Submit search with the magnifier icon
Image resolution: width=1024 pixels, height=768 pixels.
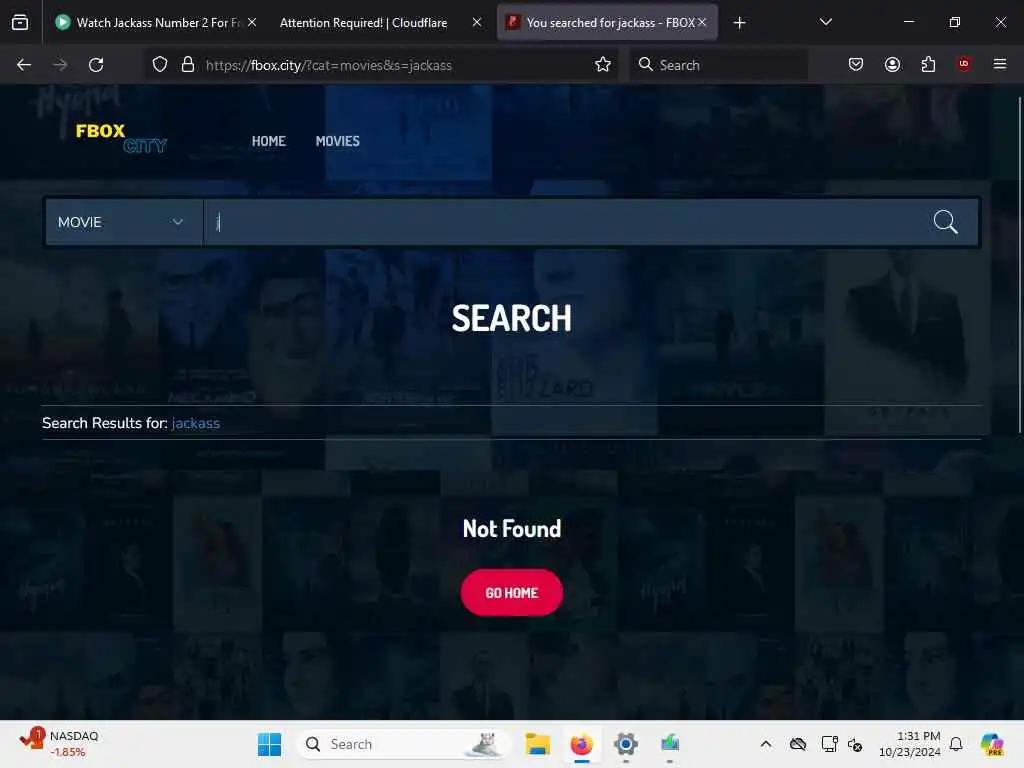click(x=945, y=222)
